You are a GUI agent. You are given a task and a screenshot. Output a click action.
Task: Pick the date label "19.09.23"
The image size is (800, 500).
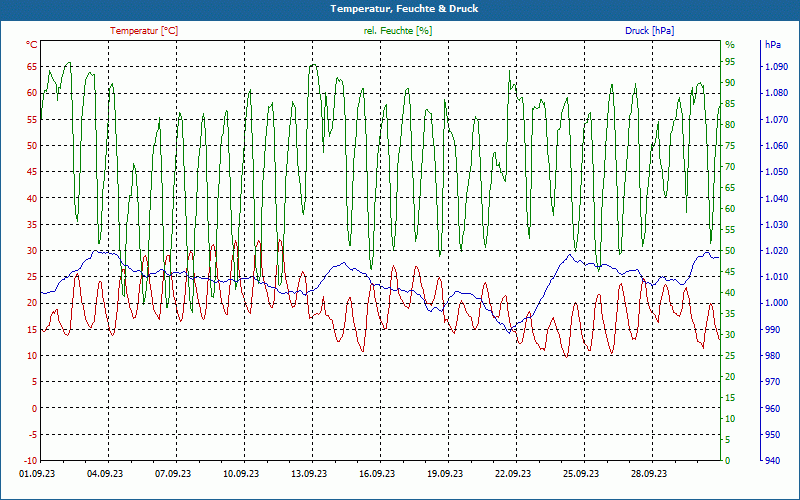tap(445, 473)
